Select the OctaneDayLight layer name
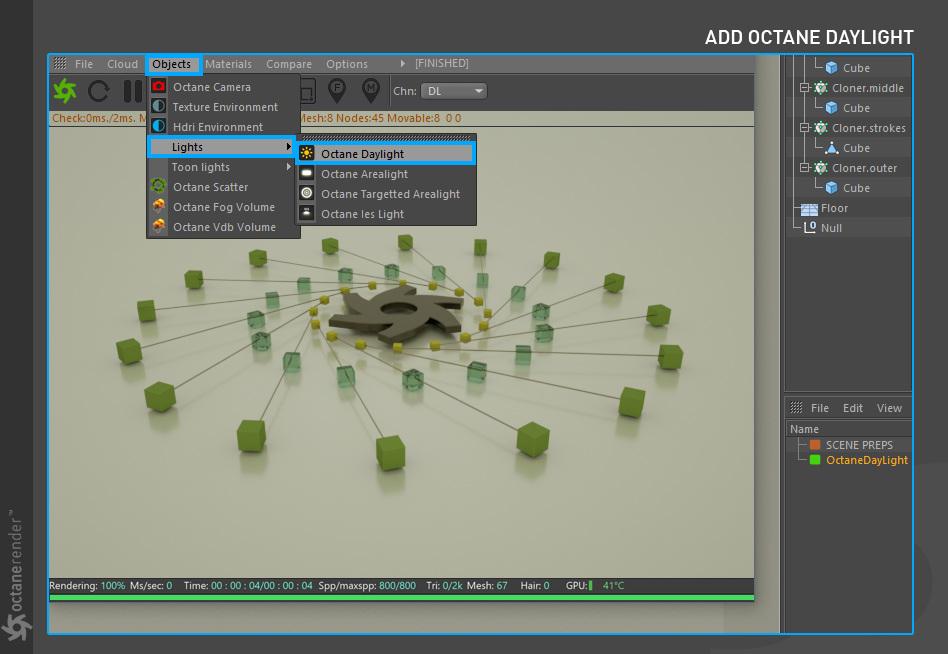The height and width of the screenshot is (654, 948). pos(866,459)
